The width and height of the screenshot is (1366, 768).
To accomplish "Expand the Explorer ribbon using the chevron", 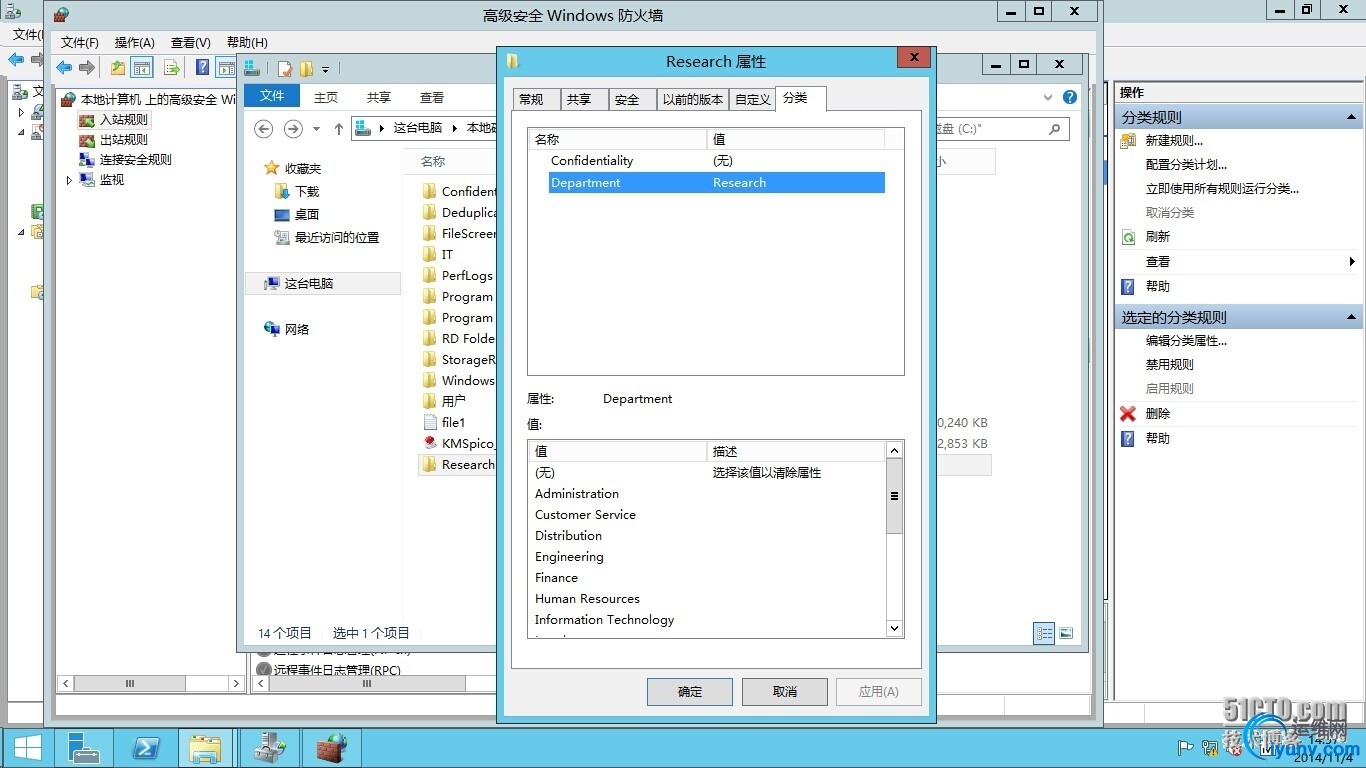I will click(x=1048, y=97).
